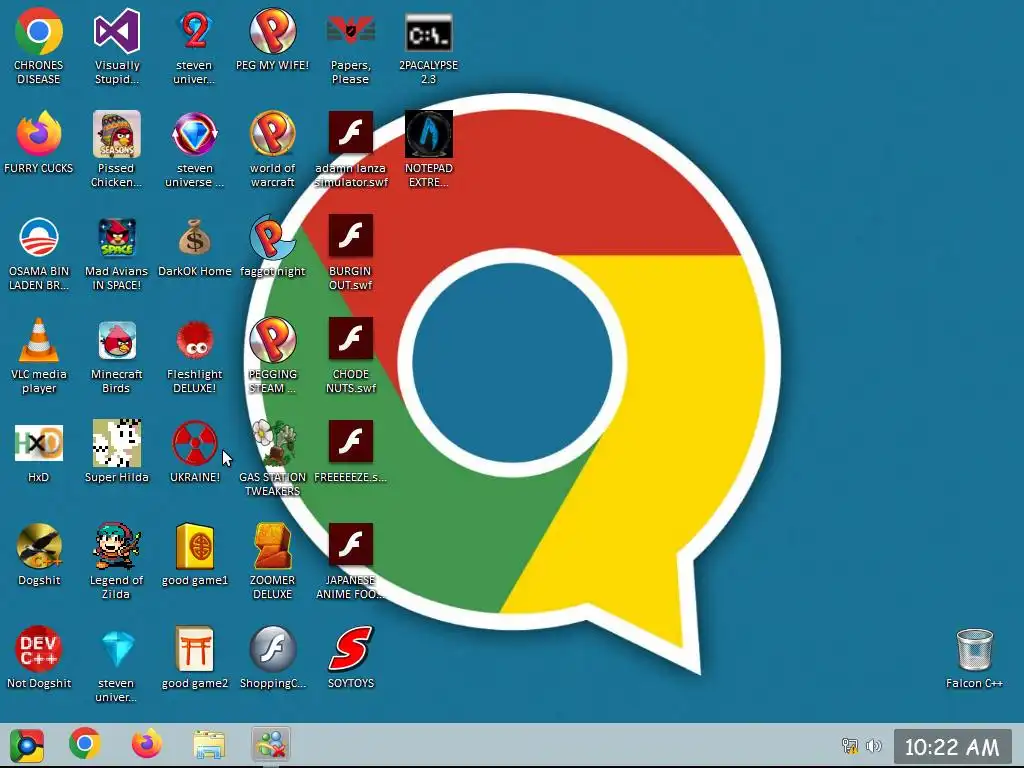
Task: Launch the Super Hilda desktop icon
Action: [117, 443]
